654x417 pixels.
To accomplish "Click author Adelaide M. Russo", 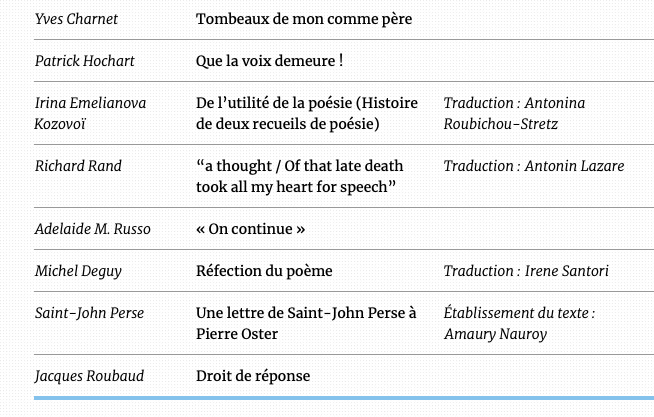I will (x=92, y=229).
